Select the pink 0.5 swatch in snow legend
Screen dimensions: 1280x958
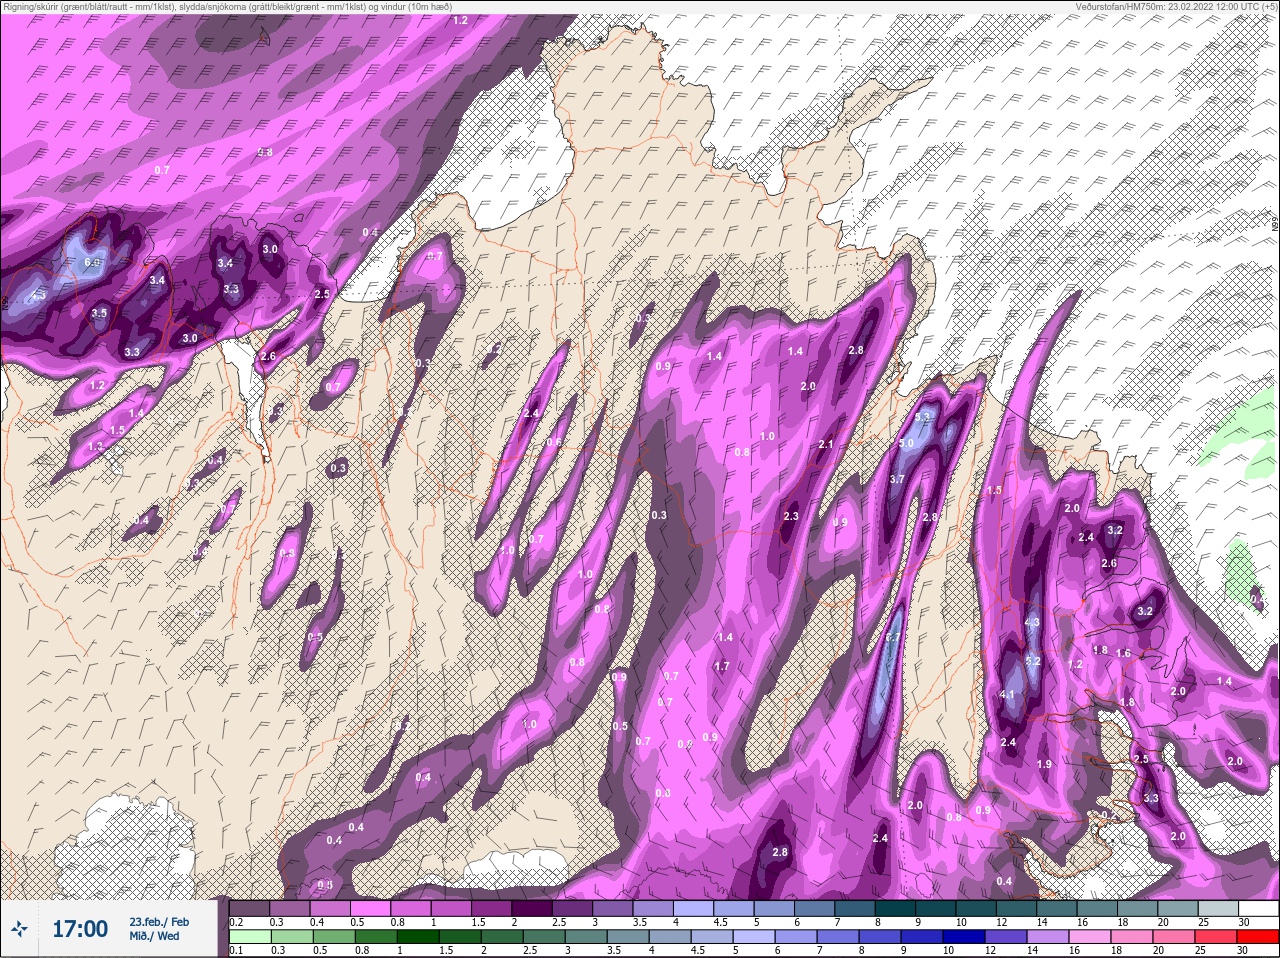click(371, 908)
